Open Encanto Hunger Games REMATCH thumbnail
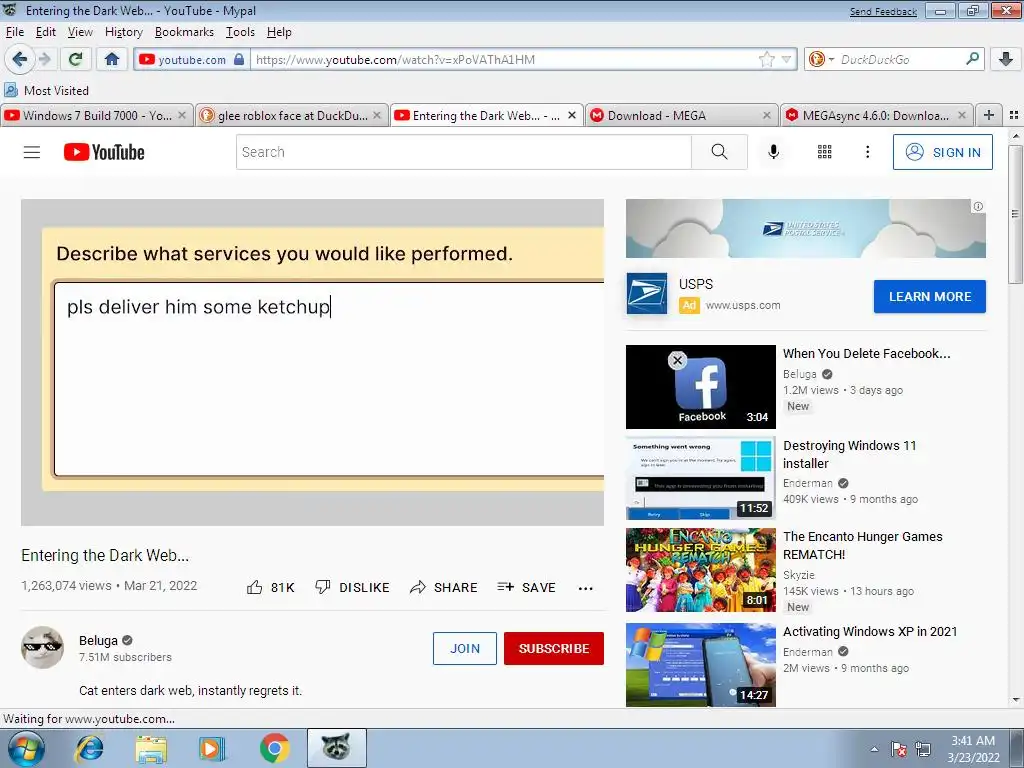1024x768 pixels. pos(701,570)
